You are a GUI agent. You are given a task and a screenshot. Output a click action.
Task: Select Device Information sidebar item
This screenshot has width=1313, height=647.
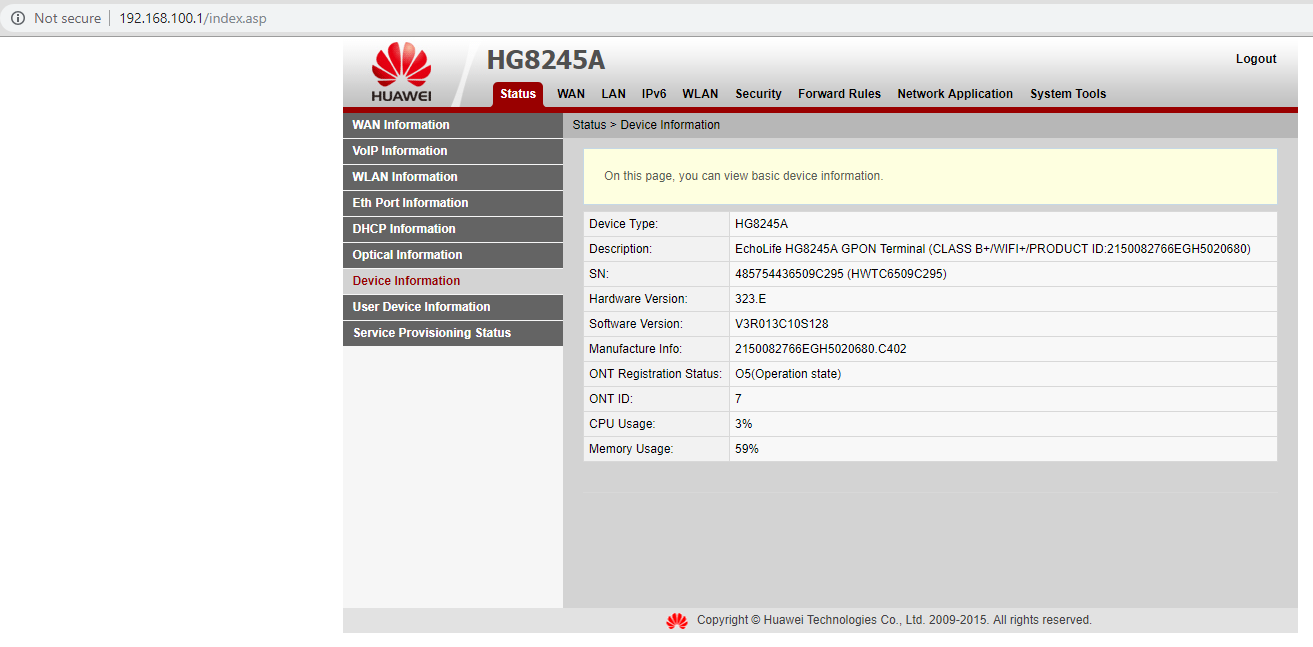click(453, 281)
